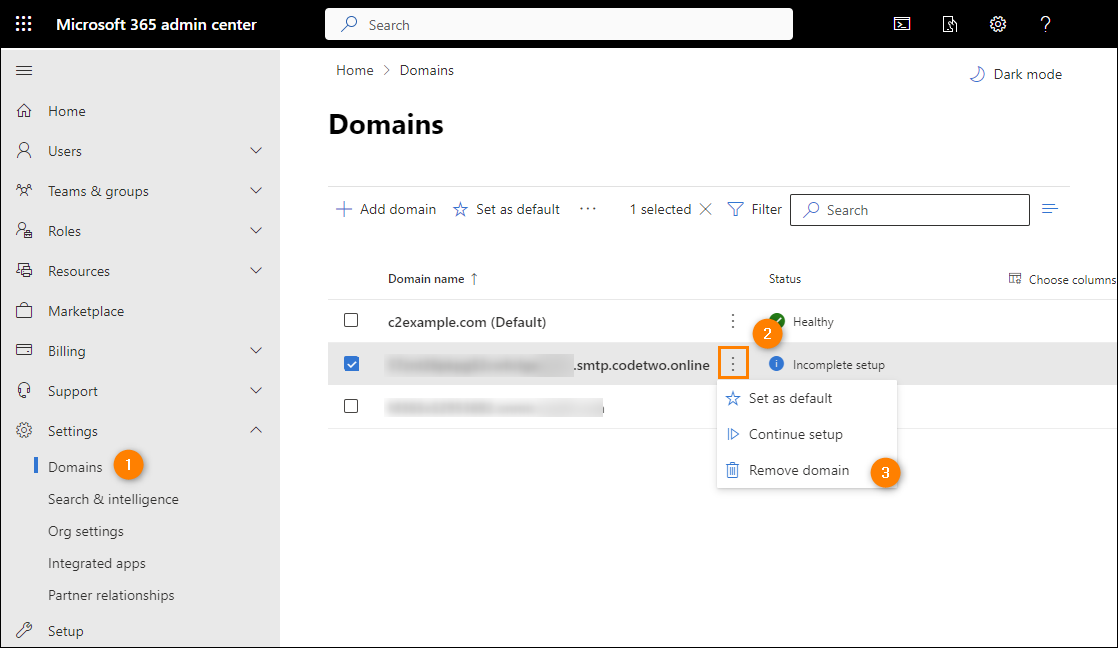Click the Roles icon in the sidebar
1118x648 pixels.
pyautogui.click(x=24, y=230)
